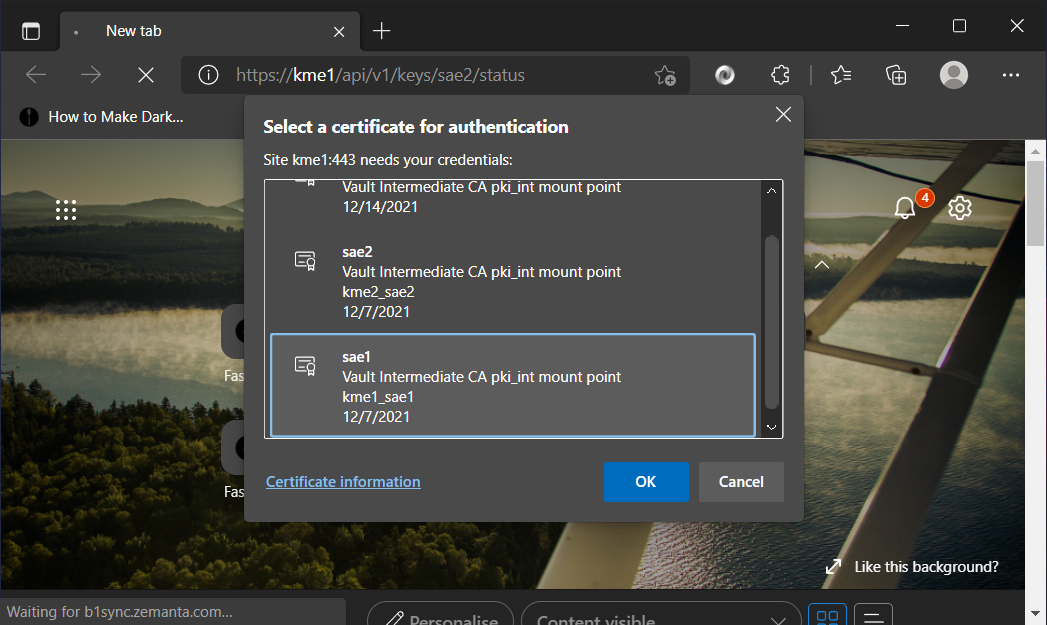Open the Extensions puzzle icon
Screen dimensions: 1047x625
(780, 75)
